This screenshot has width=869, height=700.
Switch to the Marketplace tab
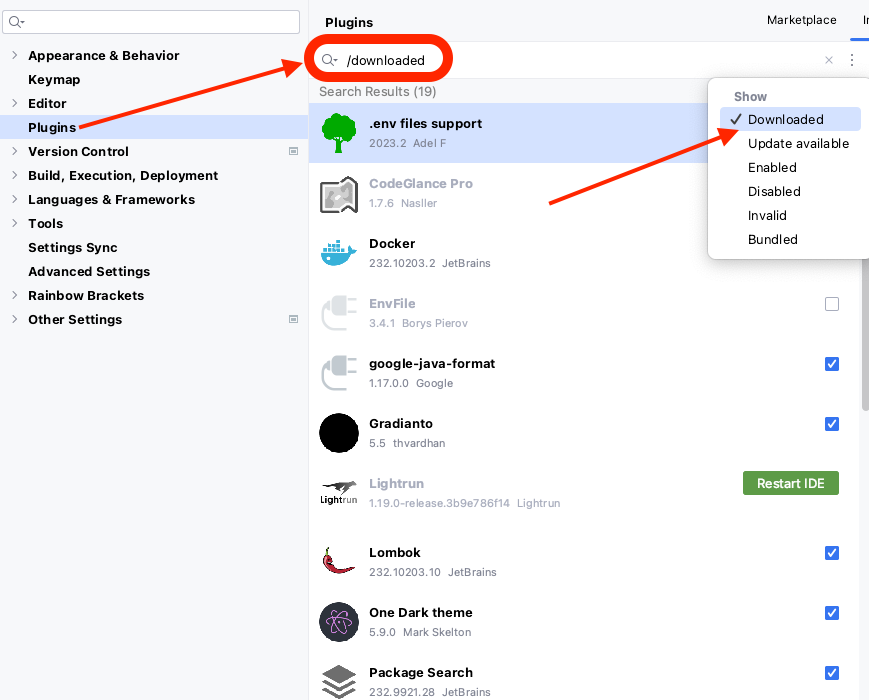(801, 20)
